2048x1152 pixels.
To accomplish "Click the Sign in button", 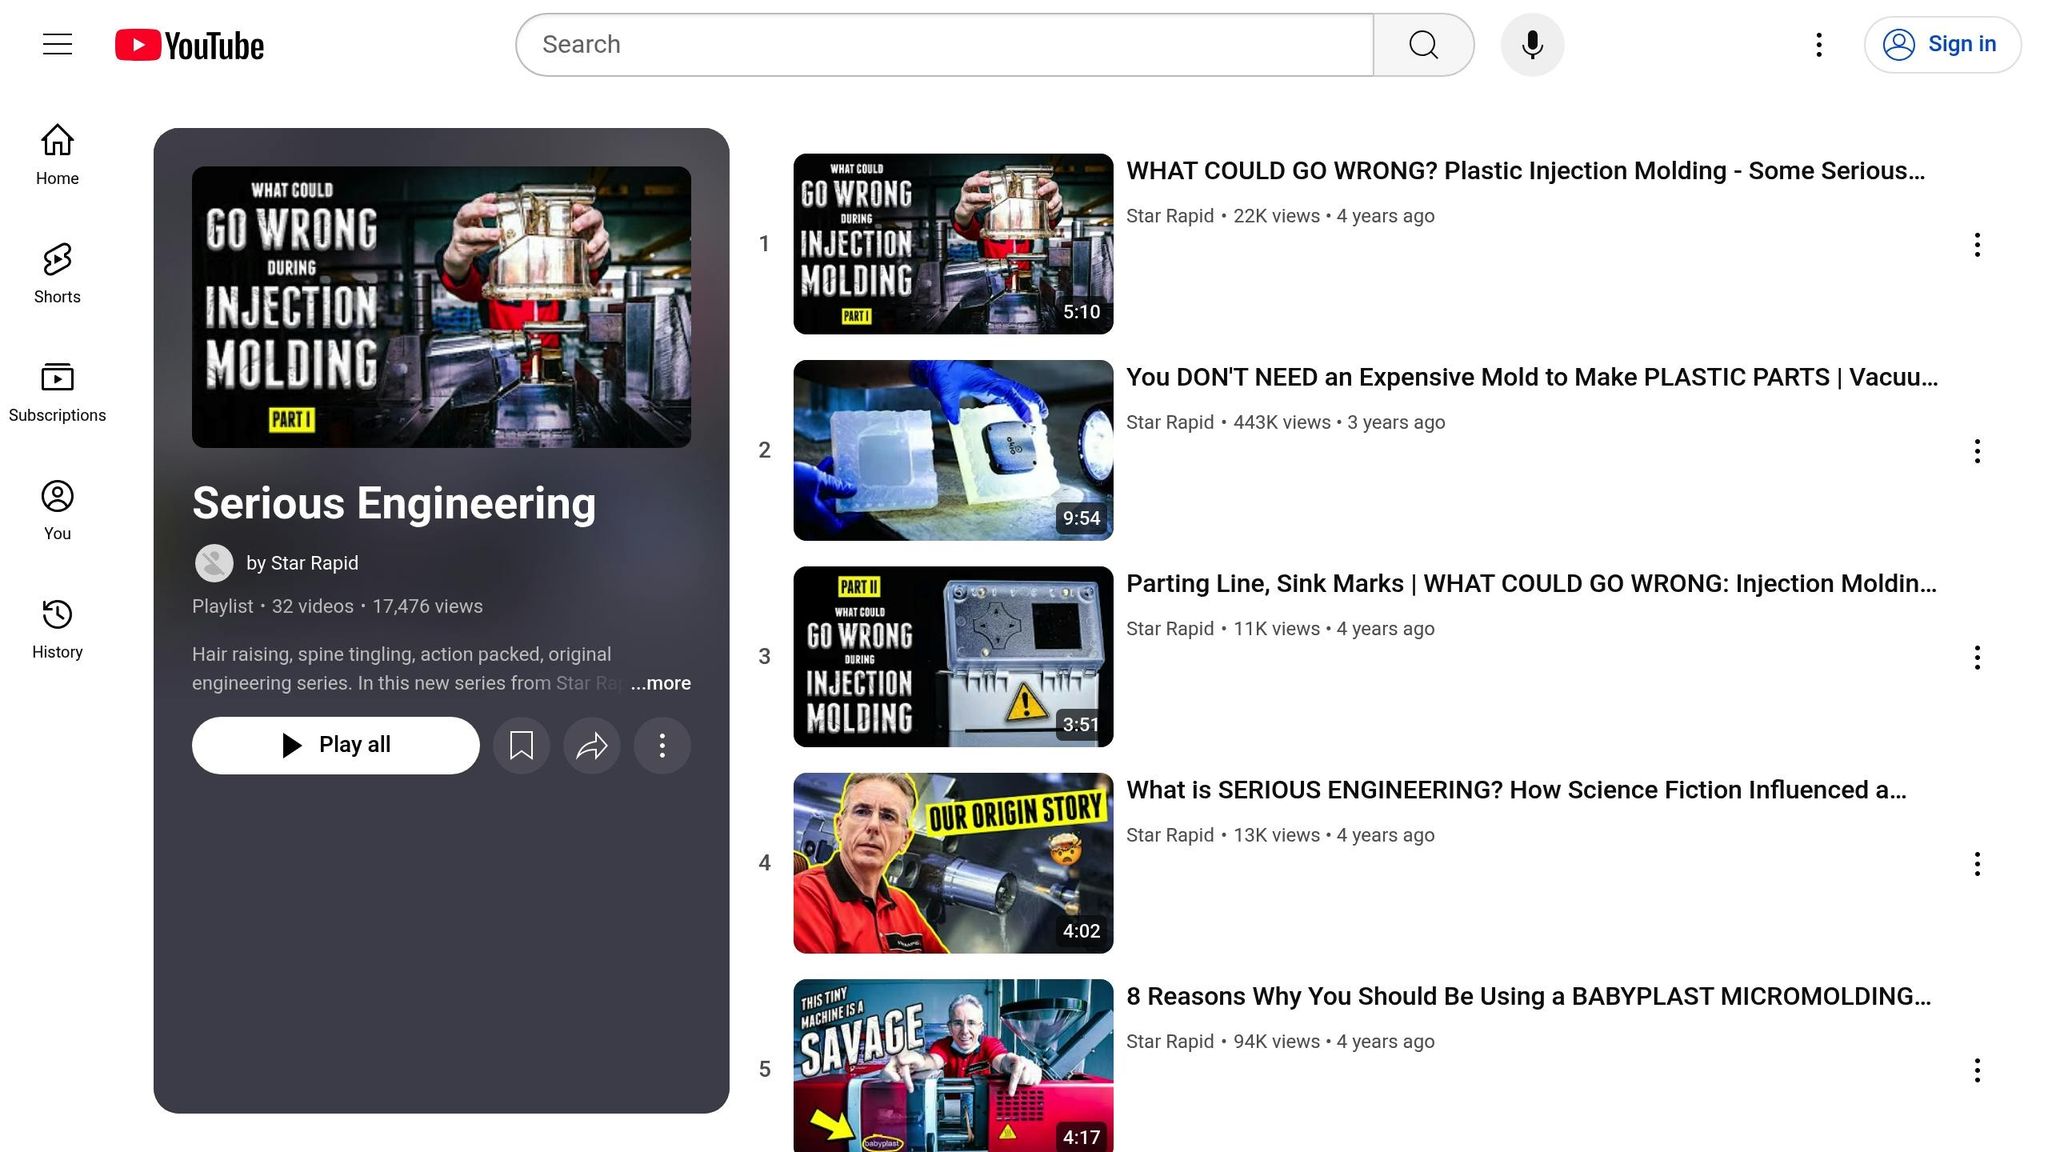I will [1942, 45].
